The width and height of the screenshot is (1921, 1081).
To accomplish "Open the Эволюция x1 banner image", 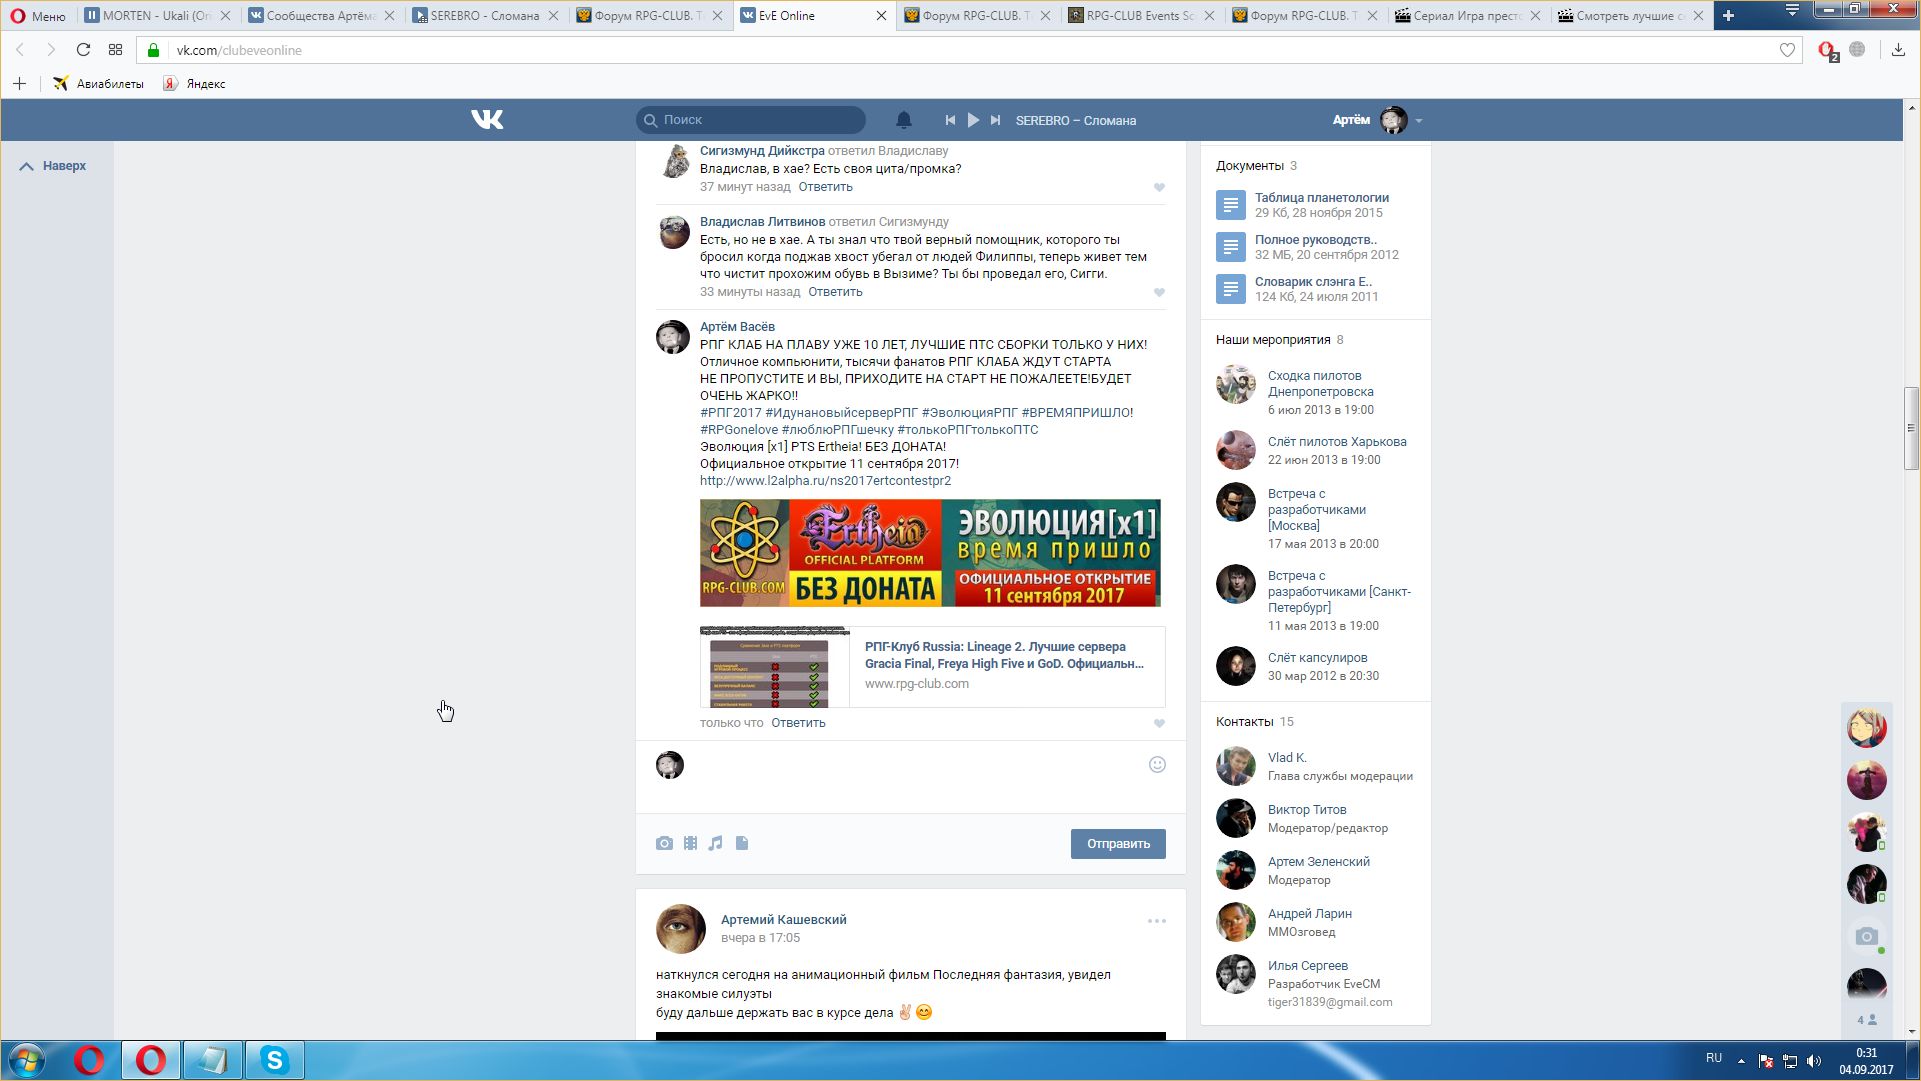I will (930, 553).
